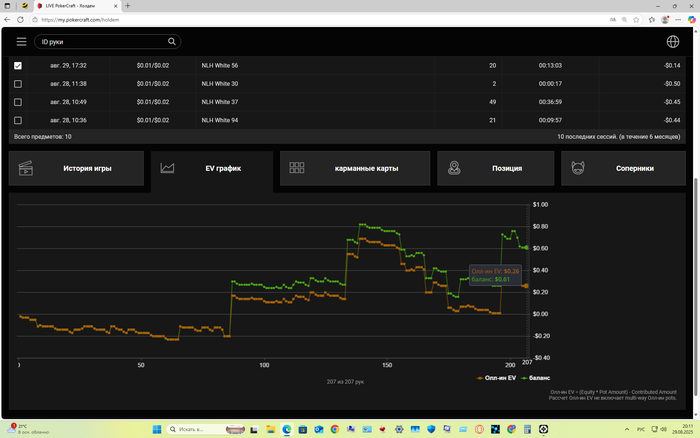This screenshot has width=700, height=438.
Task: Switch to Позиция tab
Action: point(496,168)
